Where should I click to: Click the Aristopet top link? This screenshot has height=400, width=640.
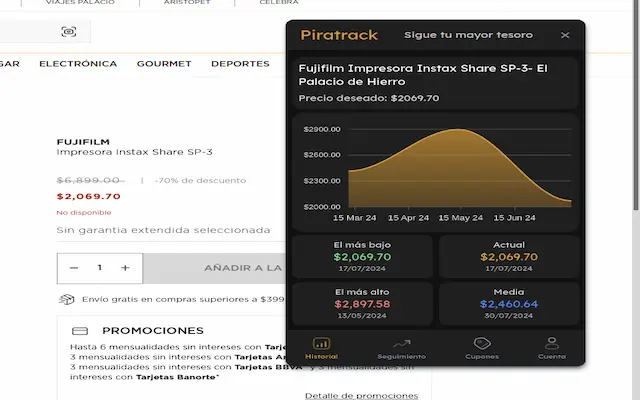click(x=187, y=3)
